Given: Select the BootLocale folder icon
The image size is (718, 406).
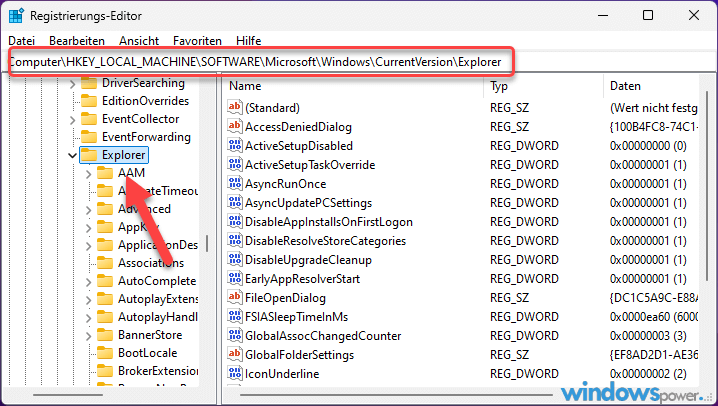Looking at the screenshot, I should pyautogui.click(x=105, y=353).
